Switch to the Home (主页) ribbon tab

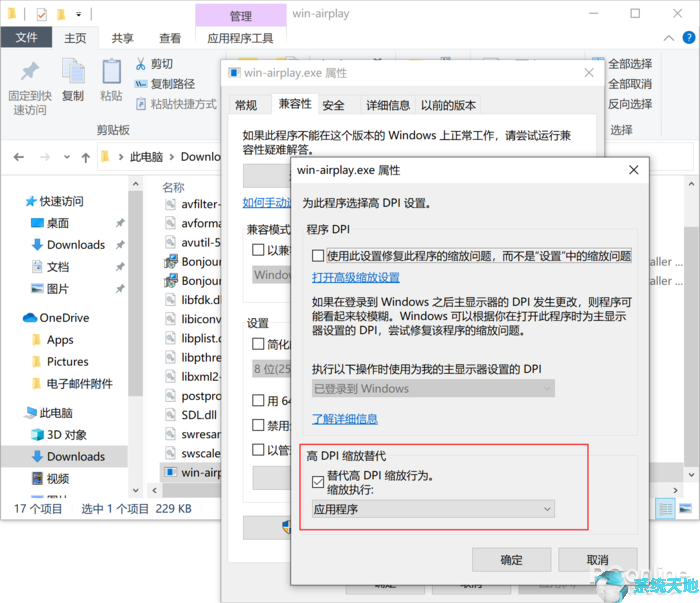click(x=75, y=38)
